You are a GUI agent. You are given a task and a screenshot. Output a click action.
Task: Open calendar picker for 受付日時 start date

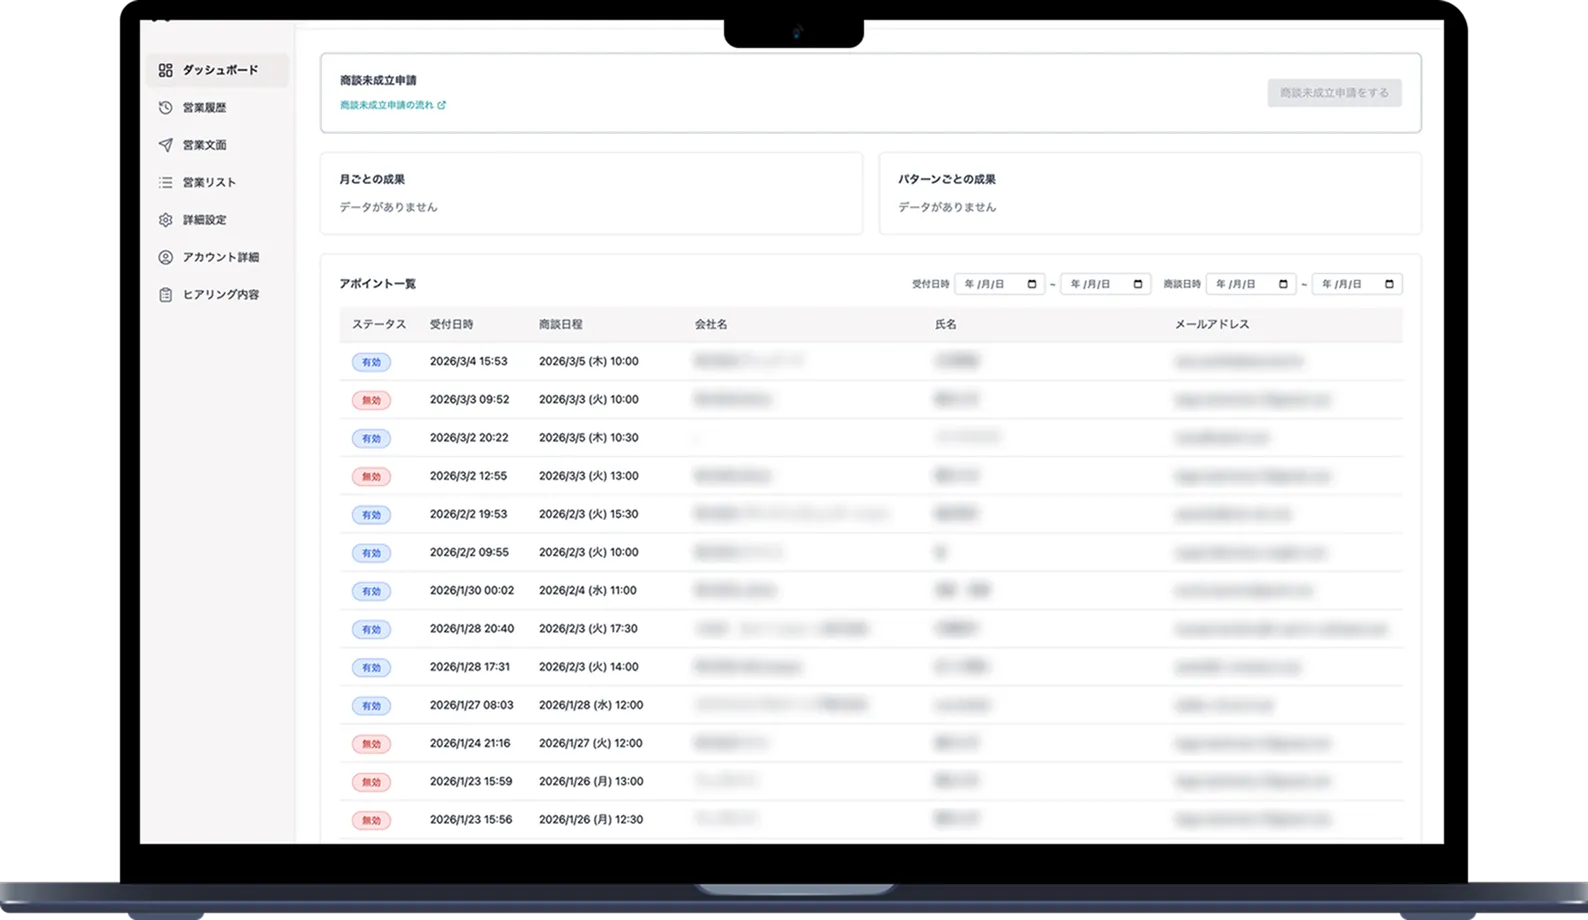coord(1032,284)
